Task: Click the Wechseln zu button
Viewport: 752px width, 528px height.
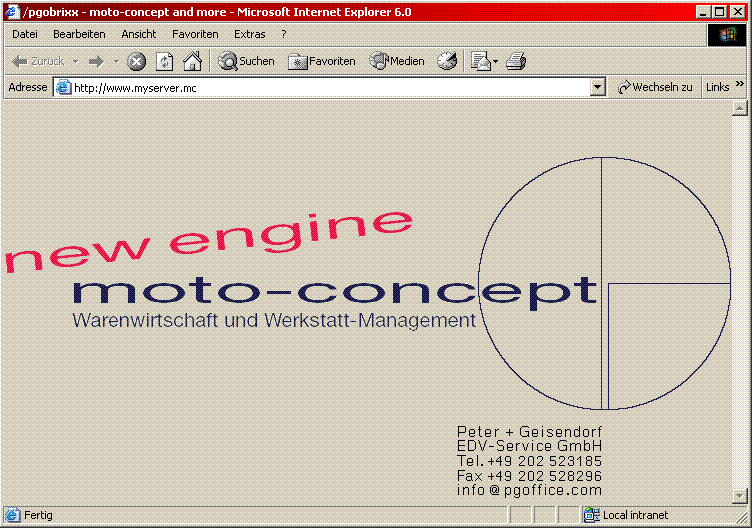Action: [656, 88]
